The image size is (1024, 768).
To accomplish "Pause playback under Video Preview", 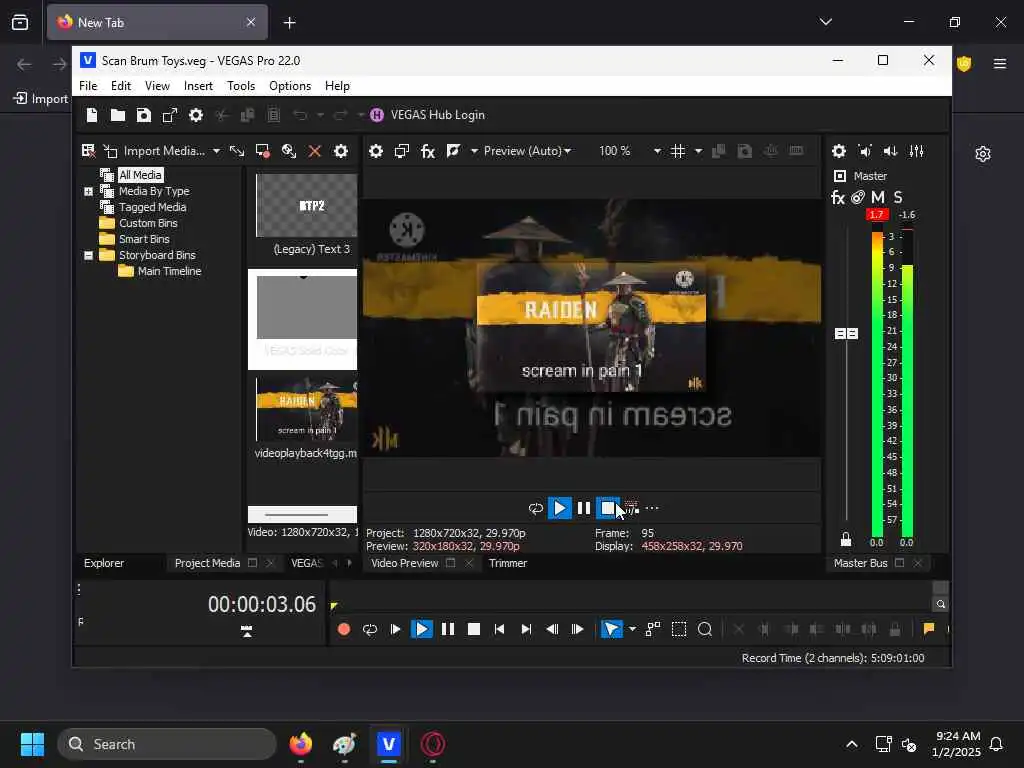I will click(584, 508).
